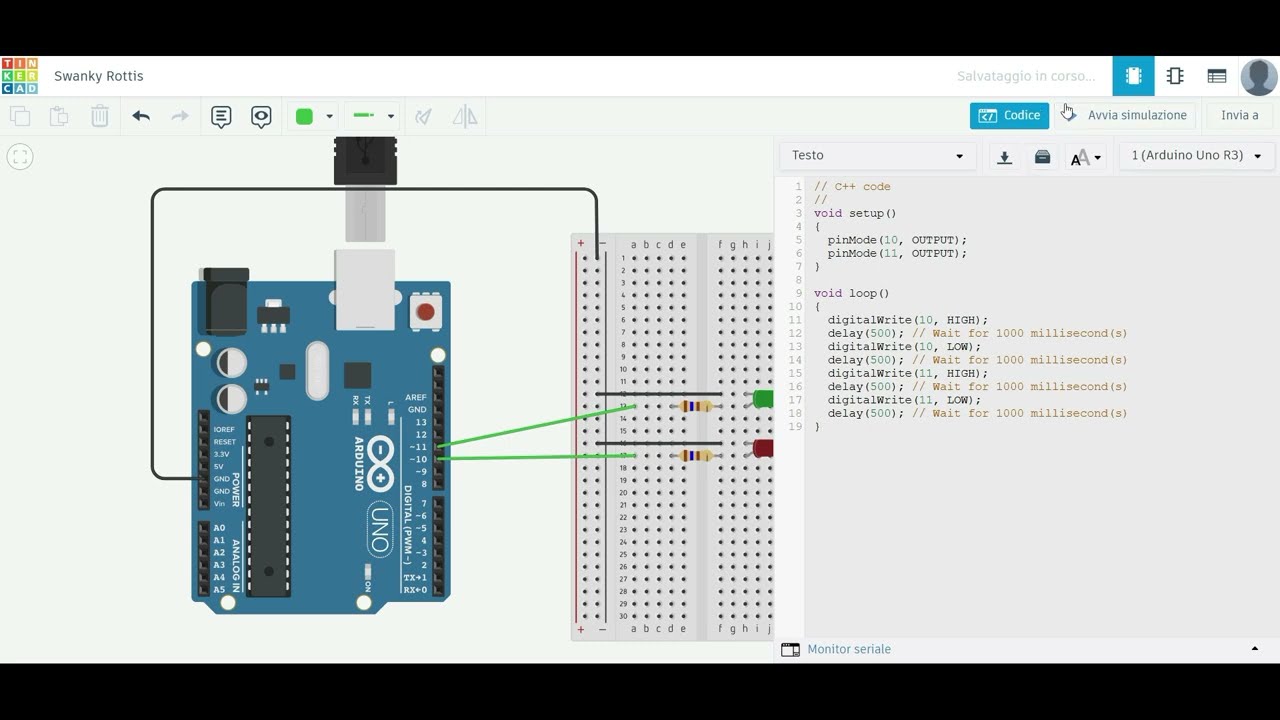Toggle notes visibility icon
The height and width of the screenshot is (720, 1280).
click(x=261, y=116)
